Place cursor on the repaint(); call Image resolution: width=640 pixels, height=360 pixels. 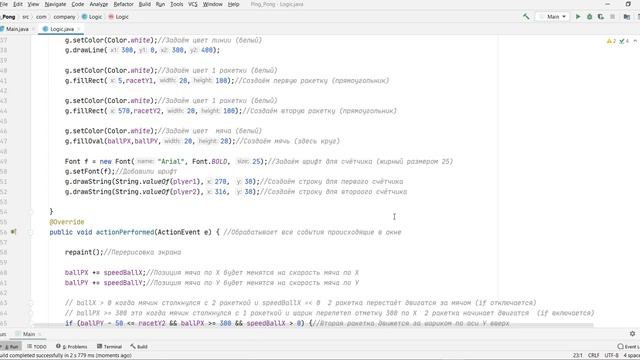coord(84,252)
